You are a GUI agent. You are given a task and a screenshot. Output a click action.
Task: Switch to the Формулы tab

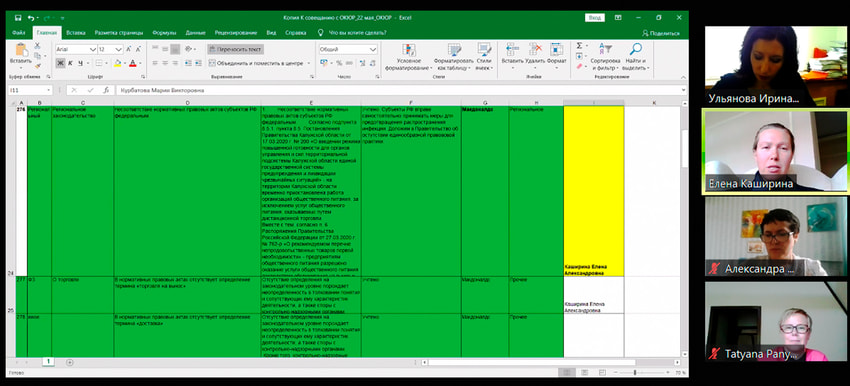pos(164,33)
